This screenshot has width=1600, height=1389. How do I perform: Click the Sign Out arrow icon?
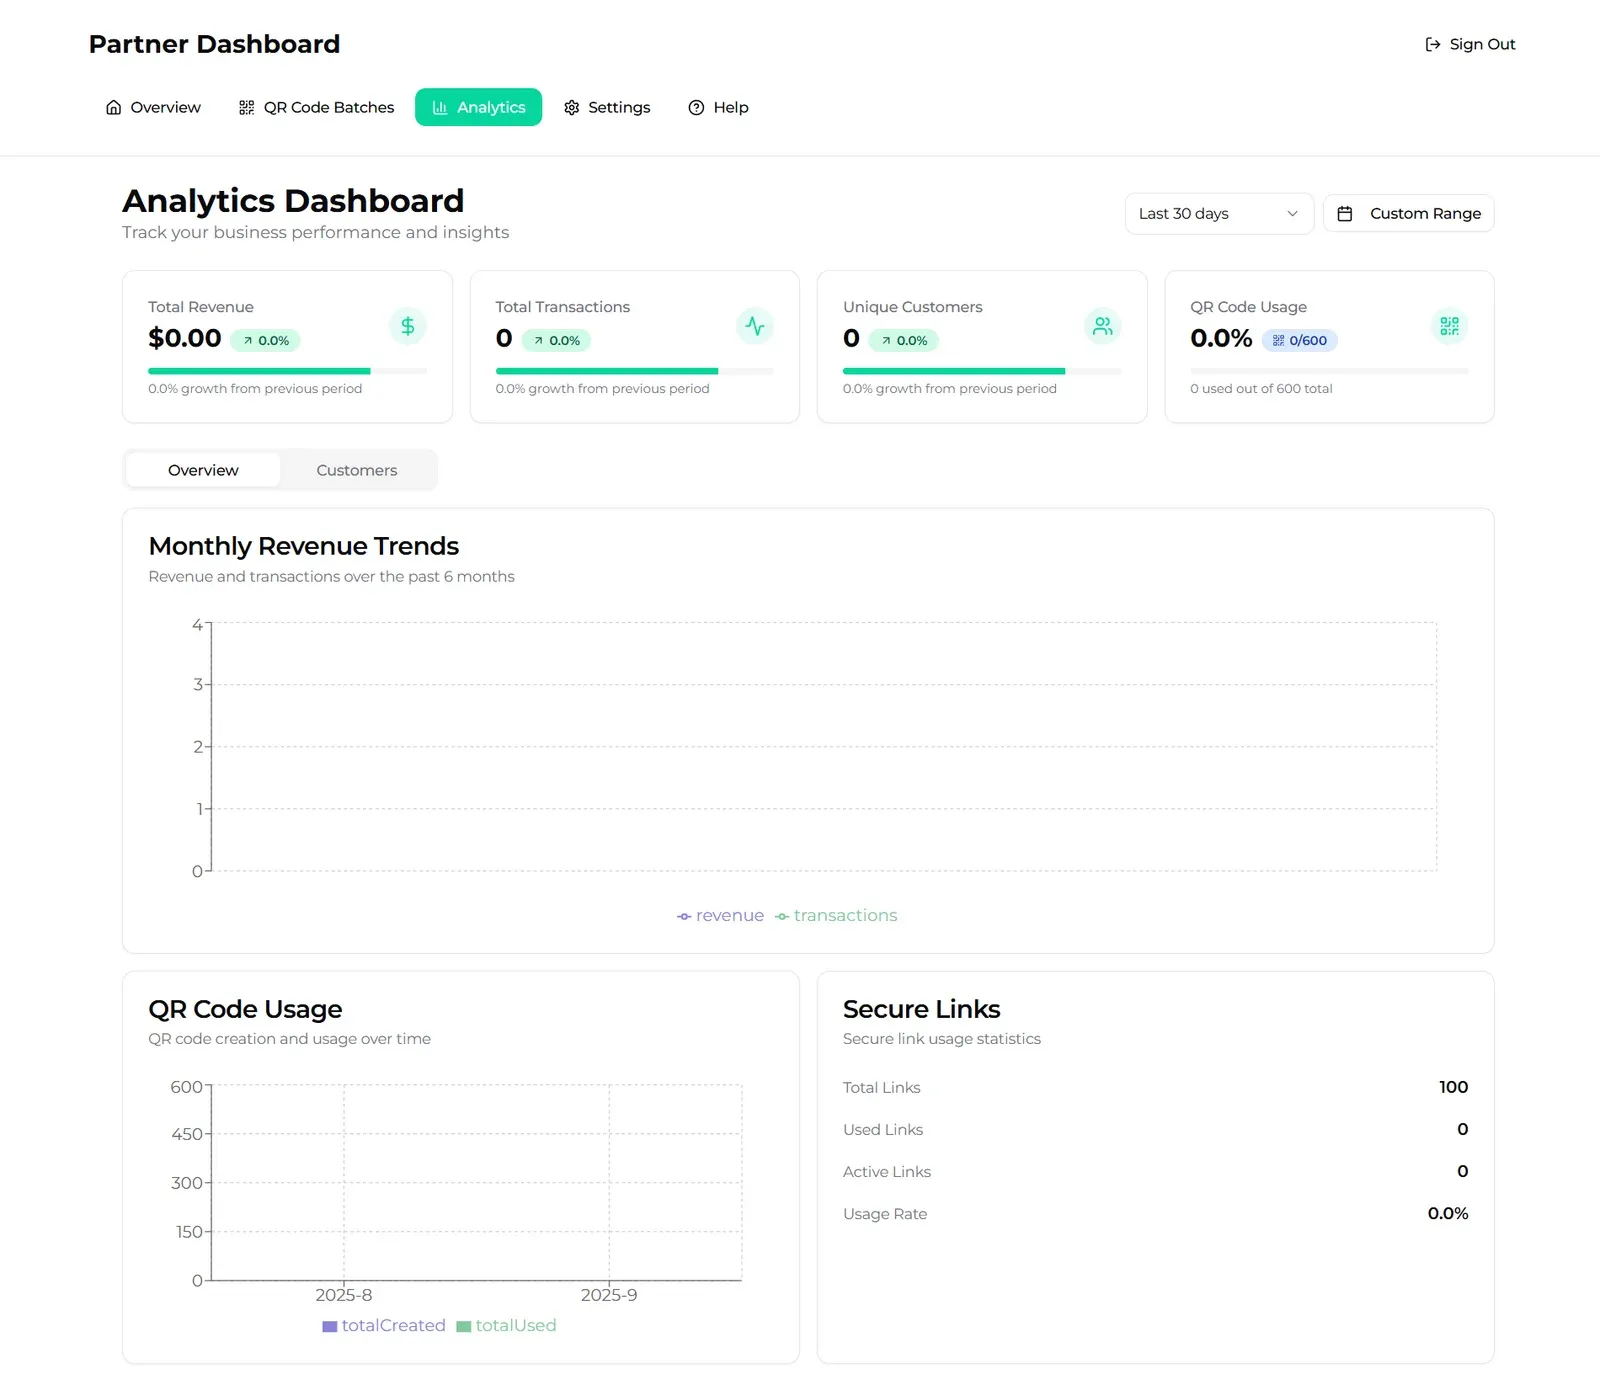[x=1432, y=44]
